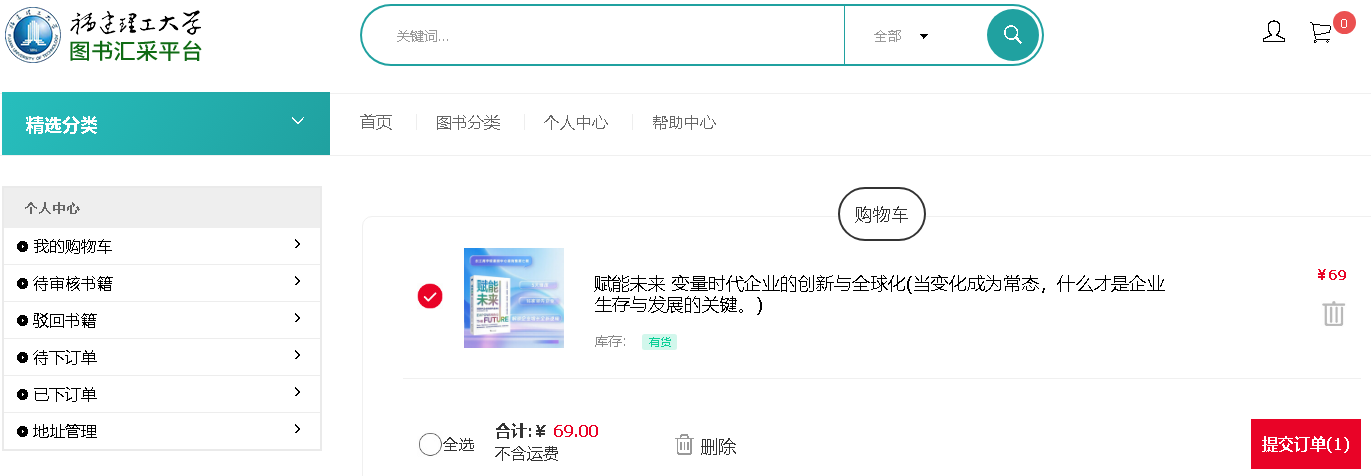This screenshot has height=476, width=1371.
Task: Open the user account icon
Action: [x=1273, y=33]
